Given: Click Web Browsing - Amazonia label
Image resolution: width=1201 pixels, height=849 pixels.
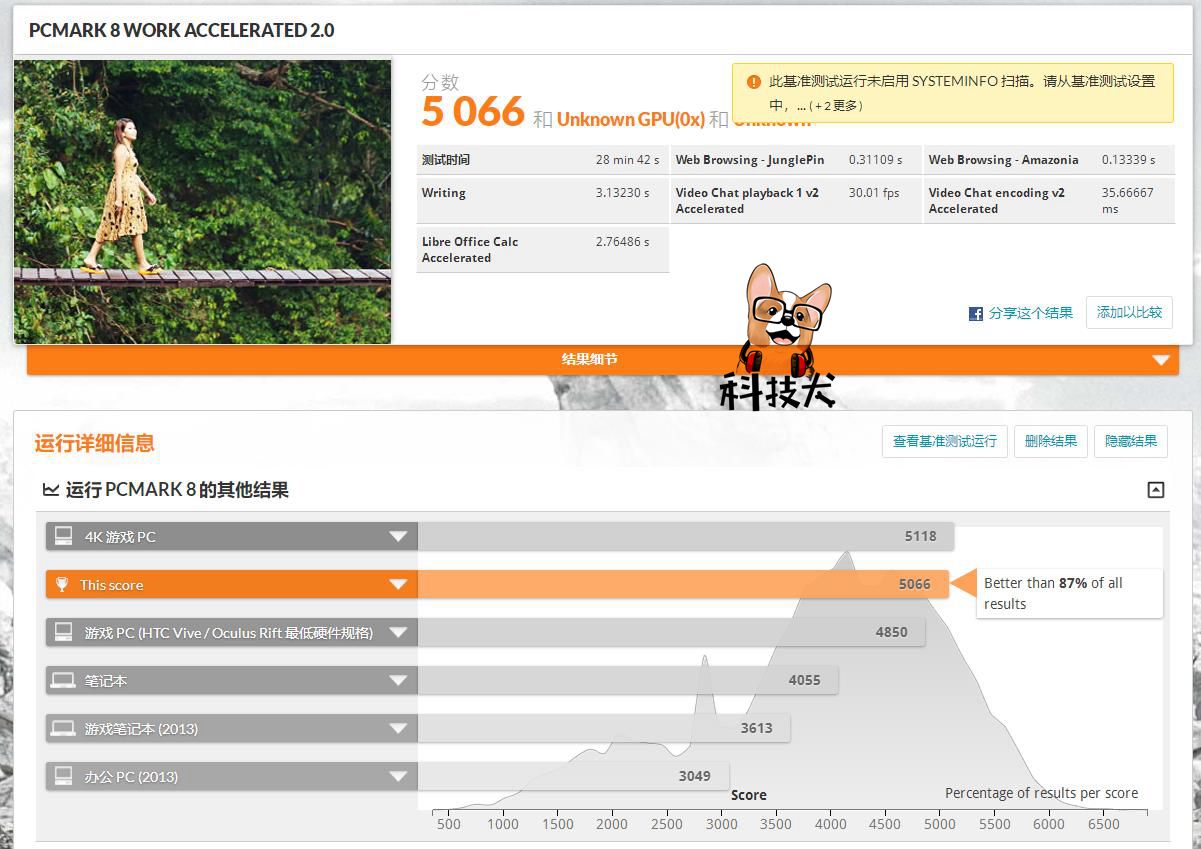Looking at the screenshot, I should 1003,160.
